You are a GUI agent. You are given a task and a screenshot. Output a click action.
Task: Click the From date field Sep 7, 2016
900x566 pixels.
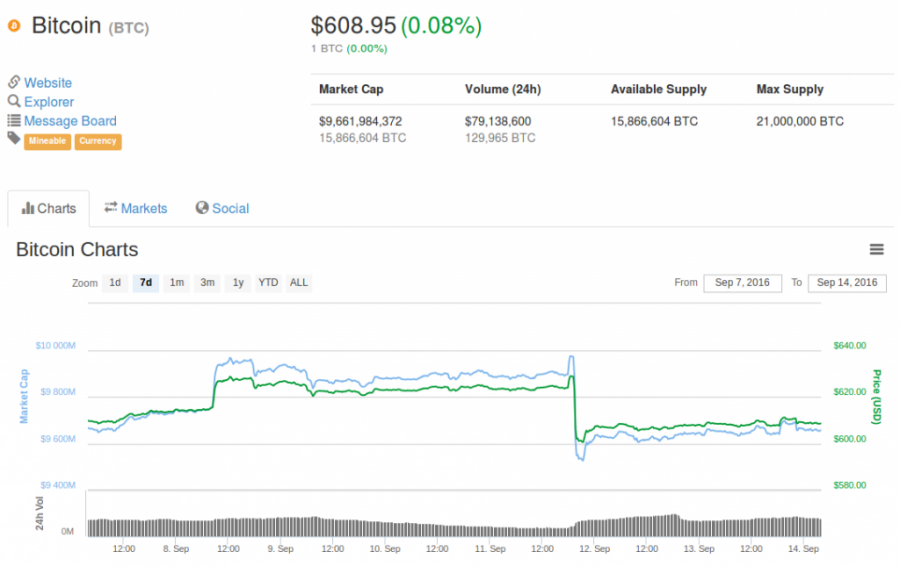tap(742, 283)
